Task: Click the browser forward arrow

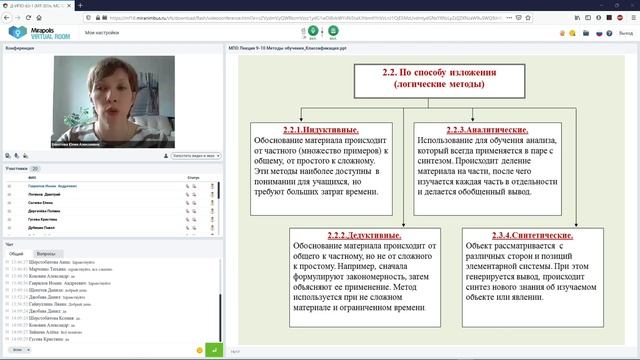Action: pos(18,18)
